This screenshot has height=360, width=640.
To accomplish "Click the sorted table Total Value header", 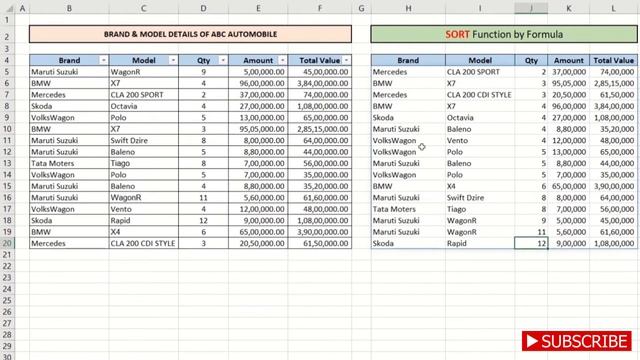I will [613, 60].
